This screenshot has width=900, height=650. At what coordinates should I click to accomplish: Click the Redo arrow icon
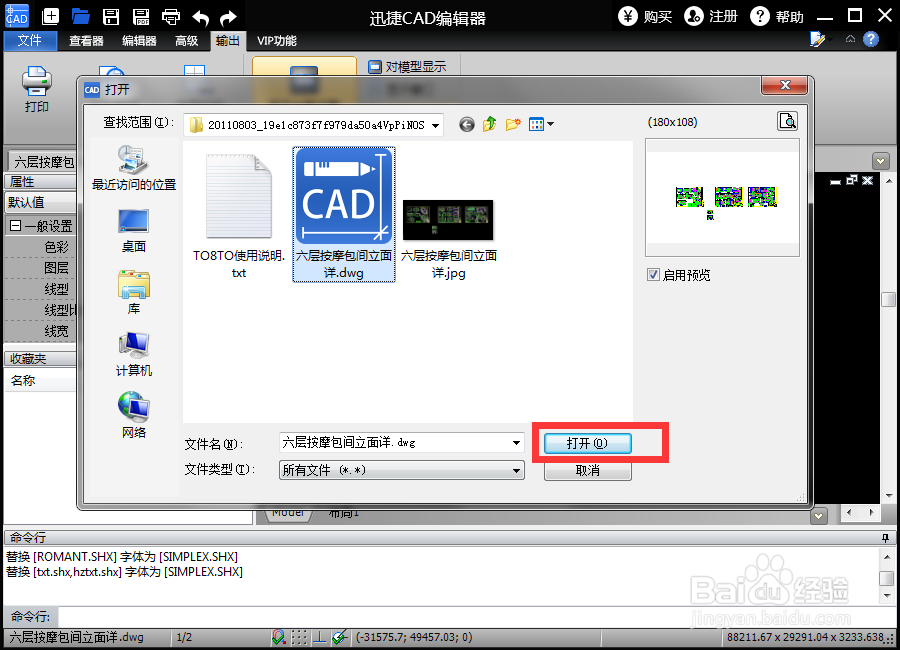(x=228, y=17)
